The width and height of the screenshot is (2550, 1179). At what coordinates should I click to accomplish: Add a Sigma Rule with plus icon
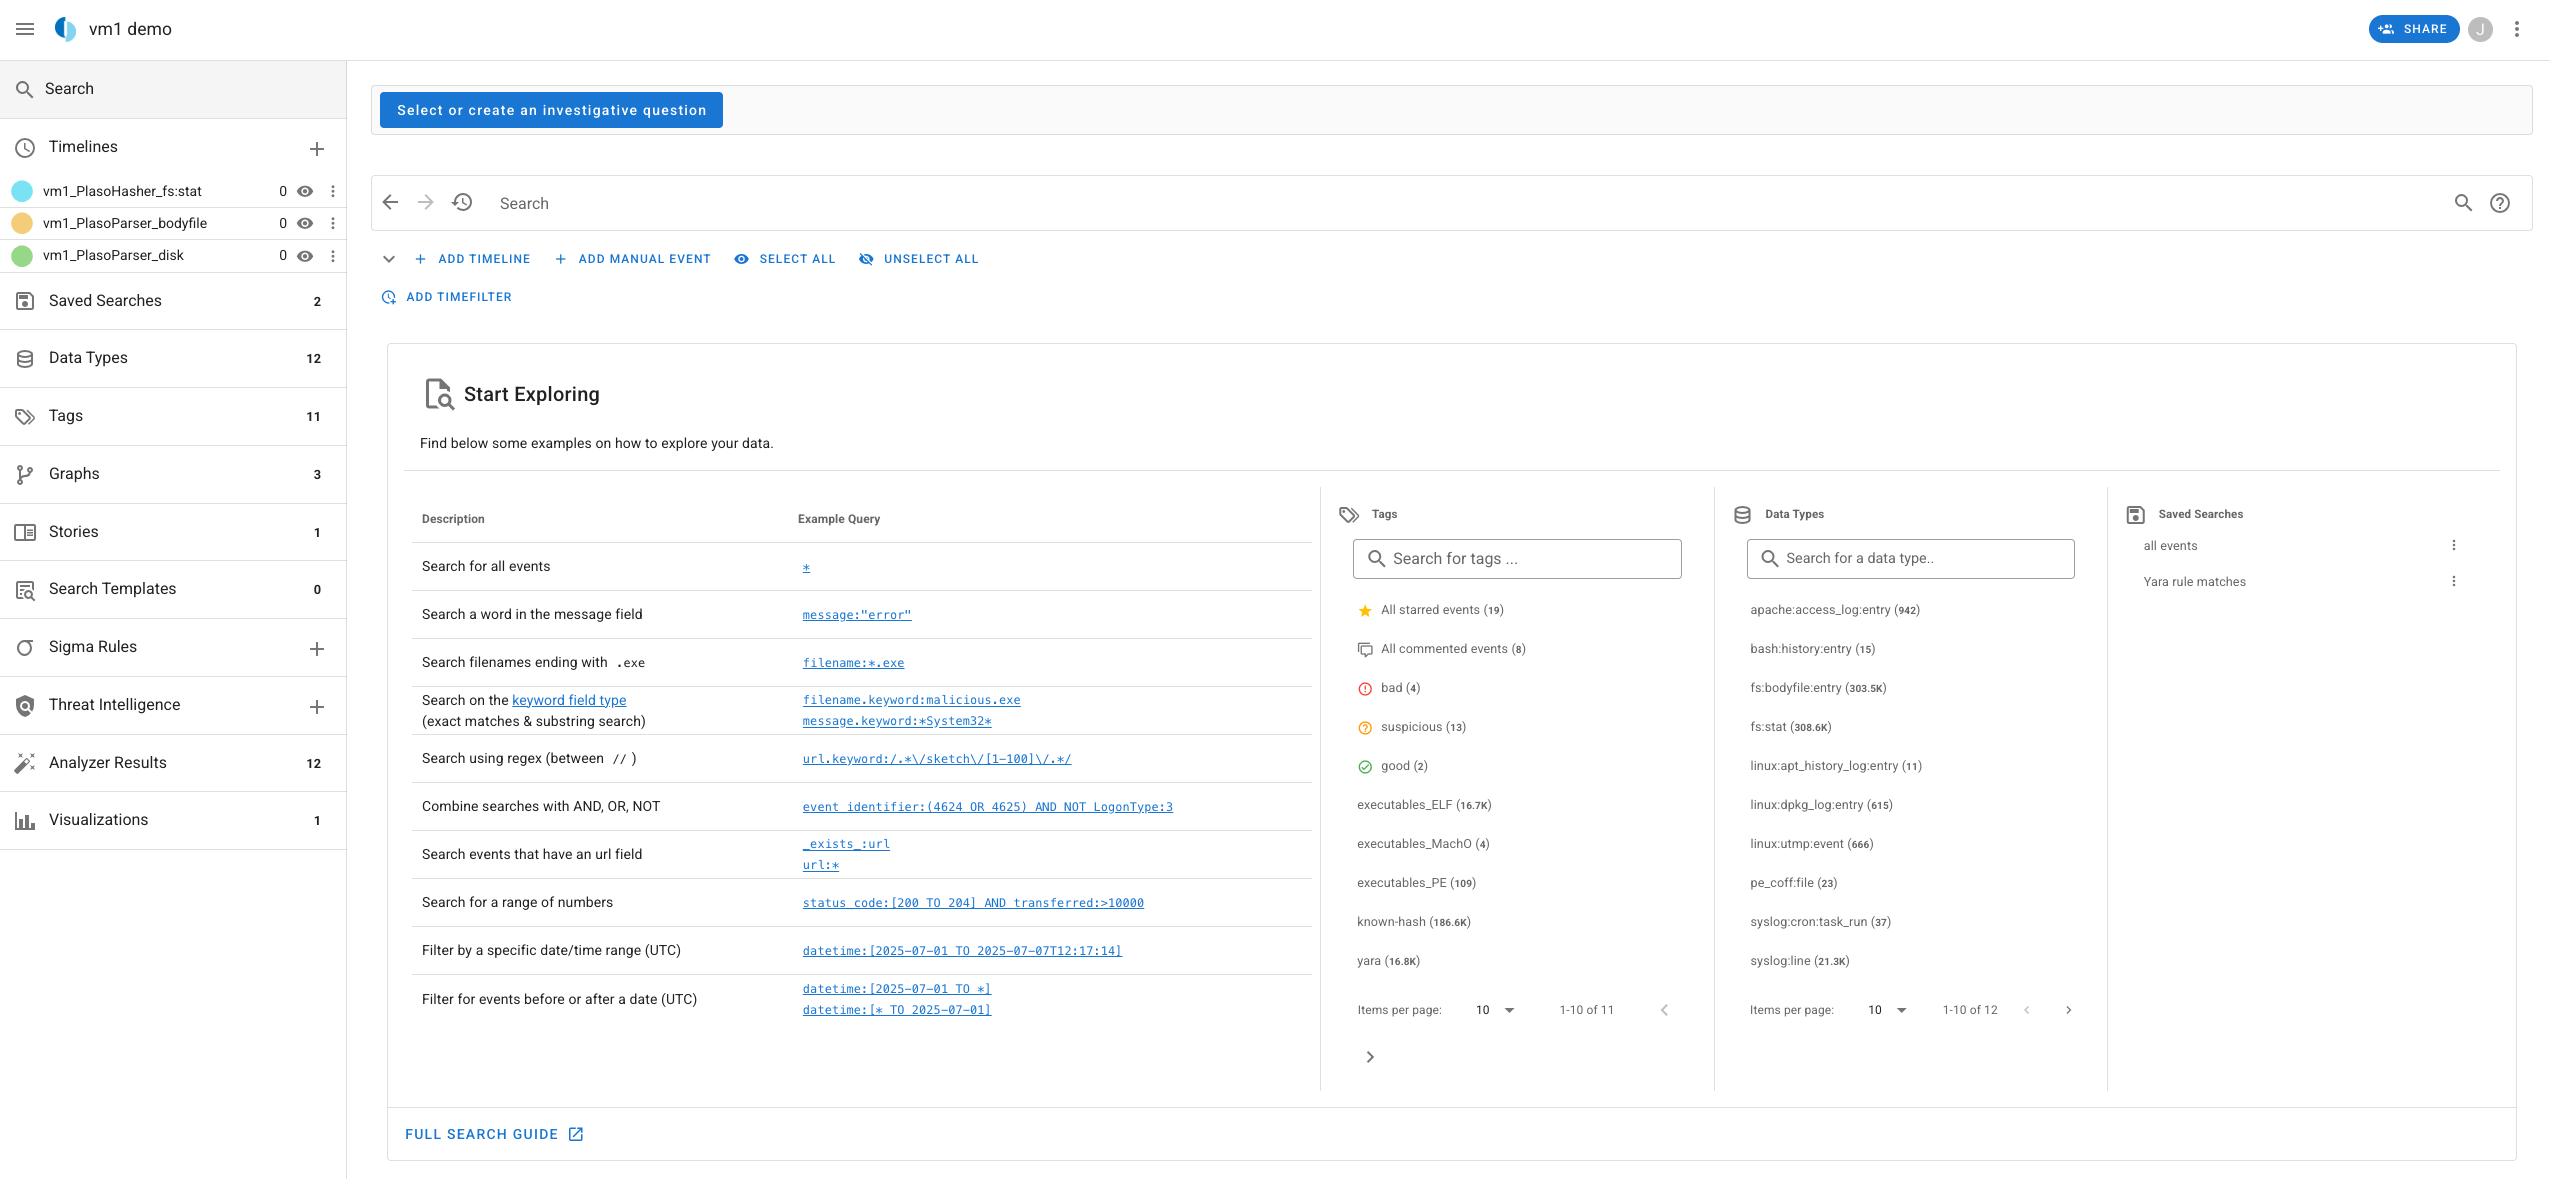[317, 649]
